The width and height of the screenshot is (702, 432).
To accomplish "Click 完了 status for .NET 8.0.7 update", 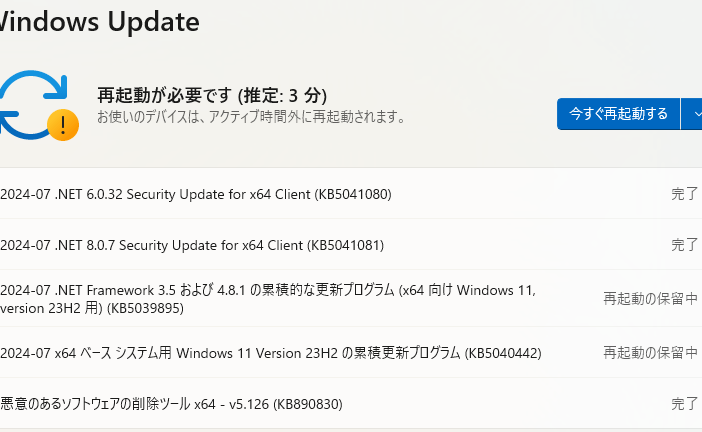I will pos(685,245).
